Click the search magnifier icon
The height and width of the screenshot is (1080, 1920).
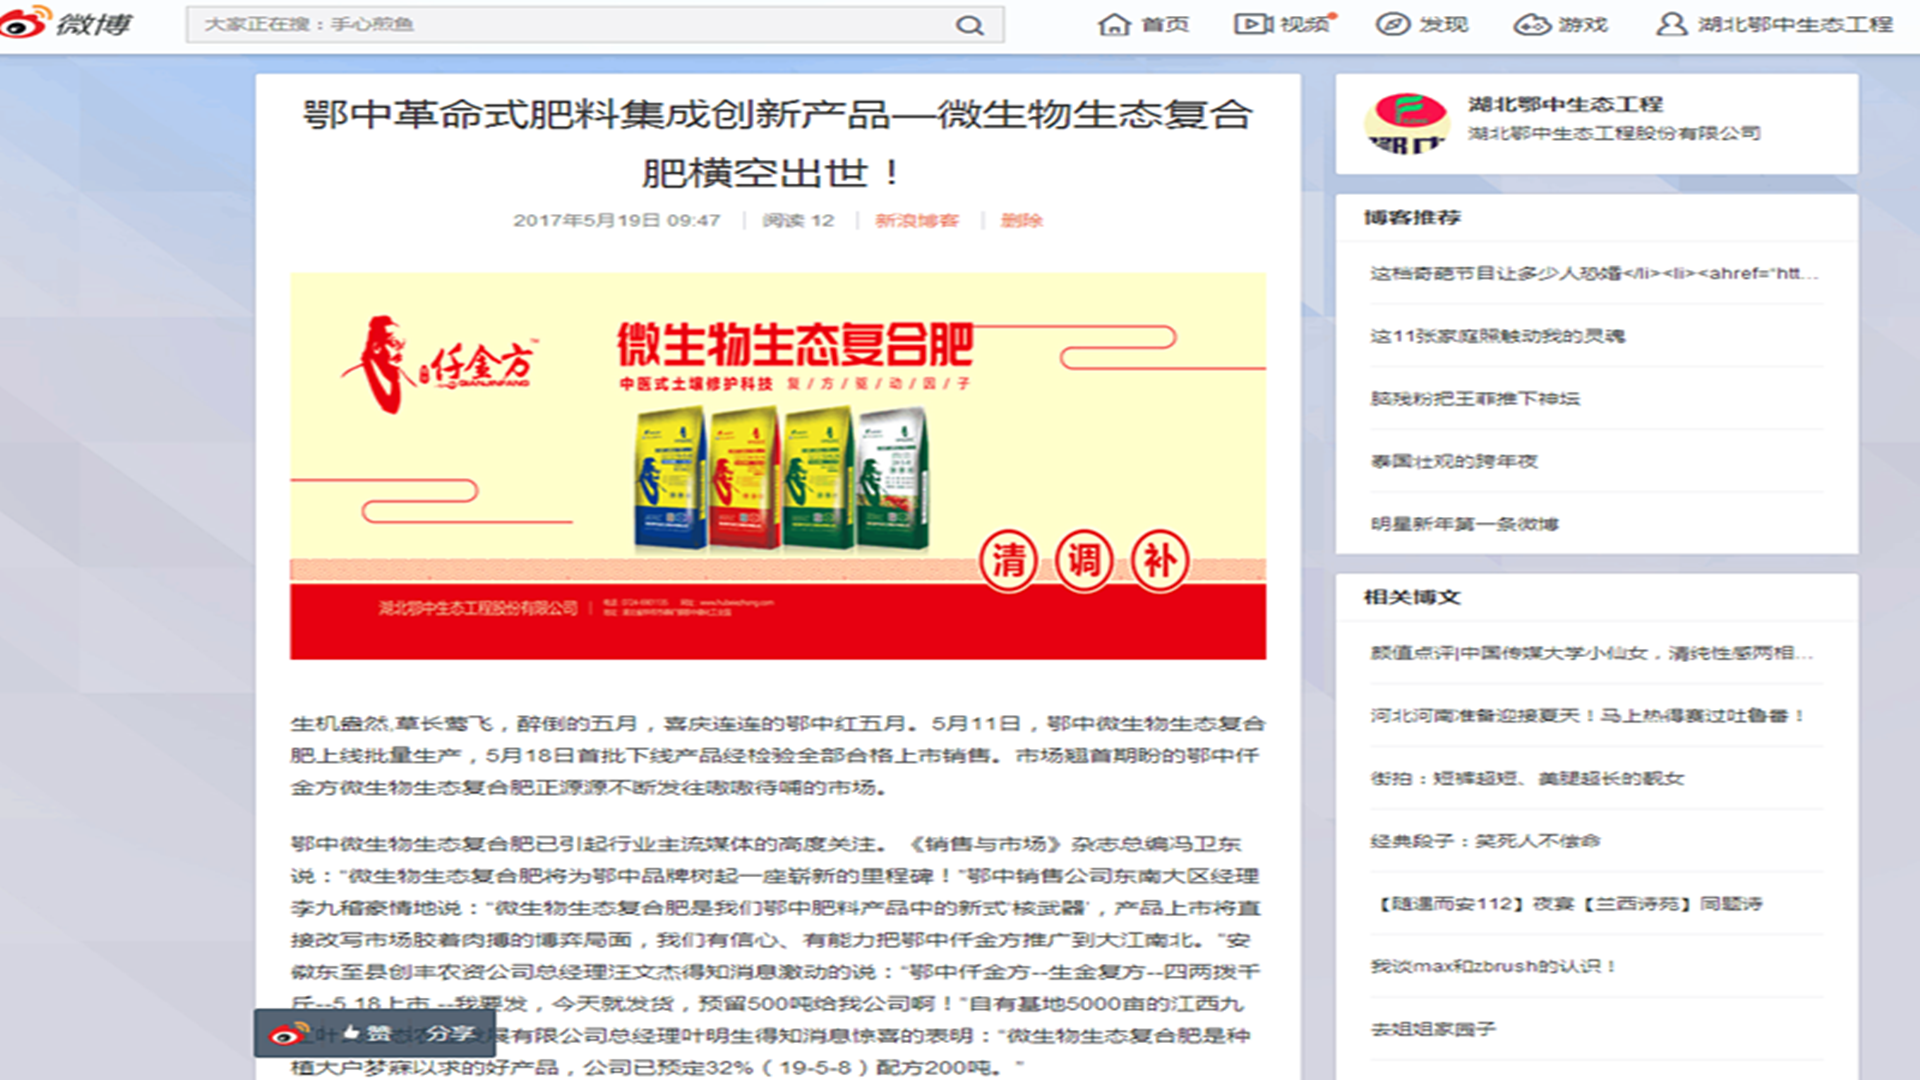[x=969, y=25]
